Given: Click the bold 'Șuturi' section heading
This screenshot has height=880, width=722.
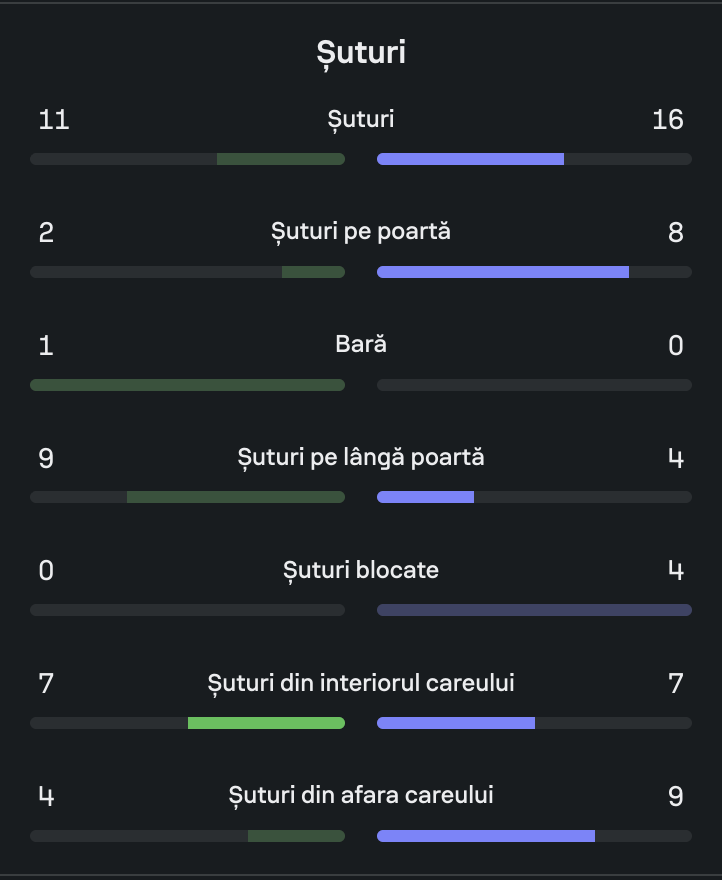Looking at the screenshot, I should point(361,52).
